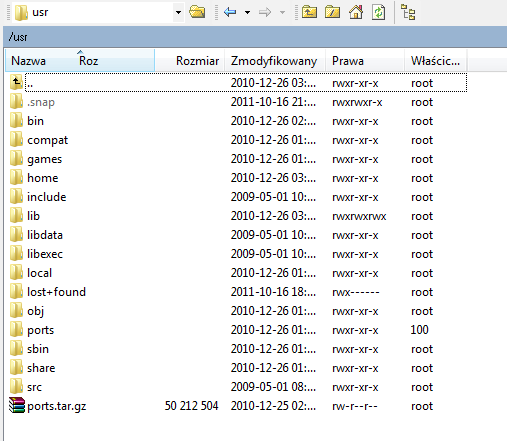
Task: Select the compat folder
Action: 48,140
